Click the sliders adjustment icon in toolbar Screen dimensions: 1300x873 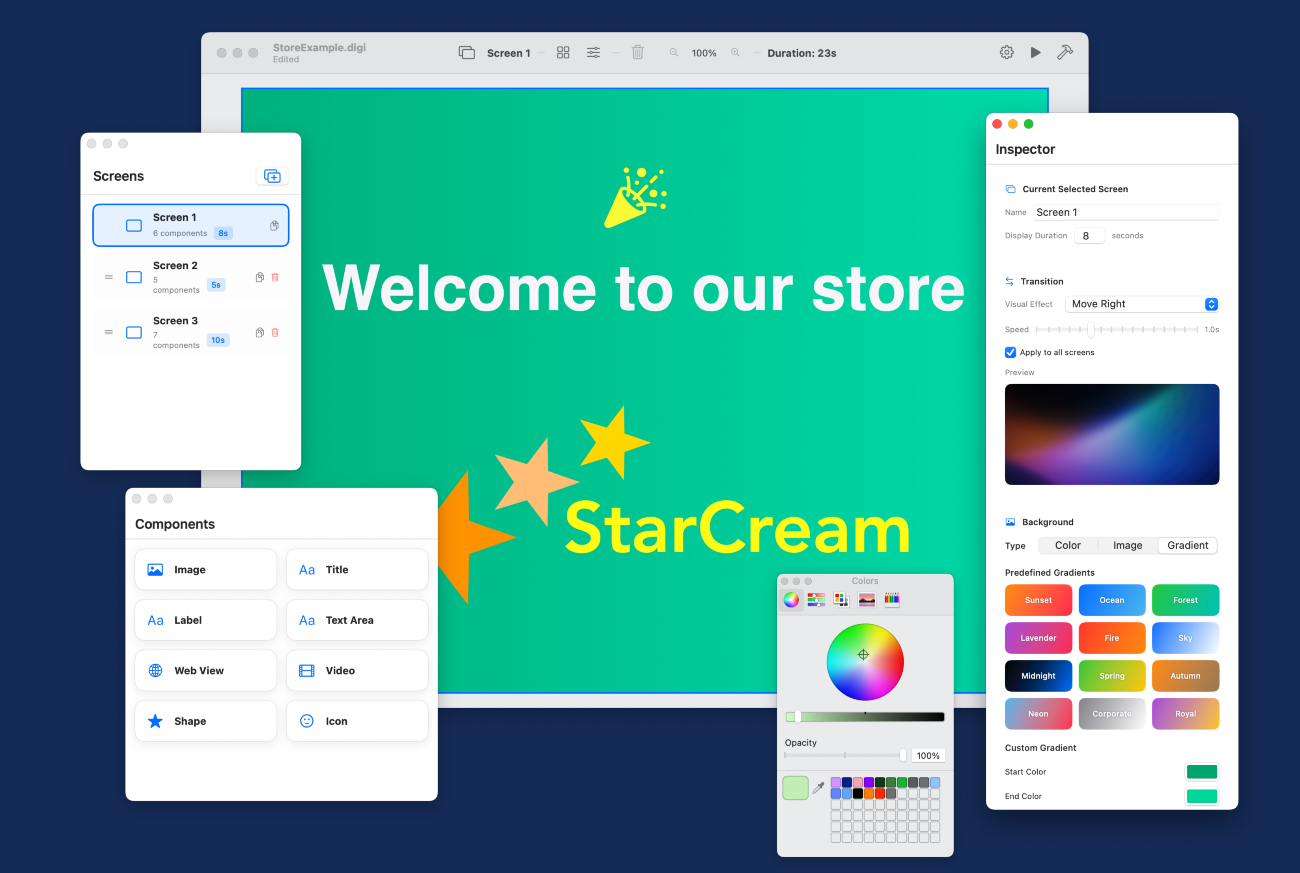593,53
